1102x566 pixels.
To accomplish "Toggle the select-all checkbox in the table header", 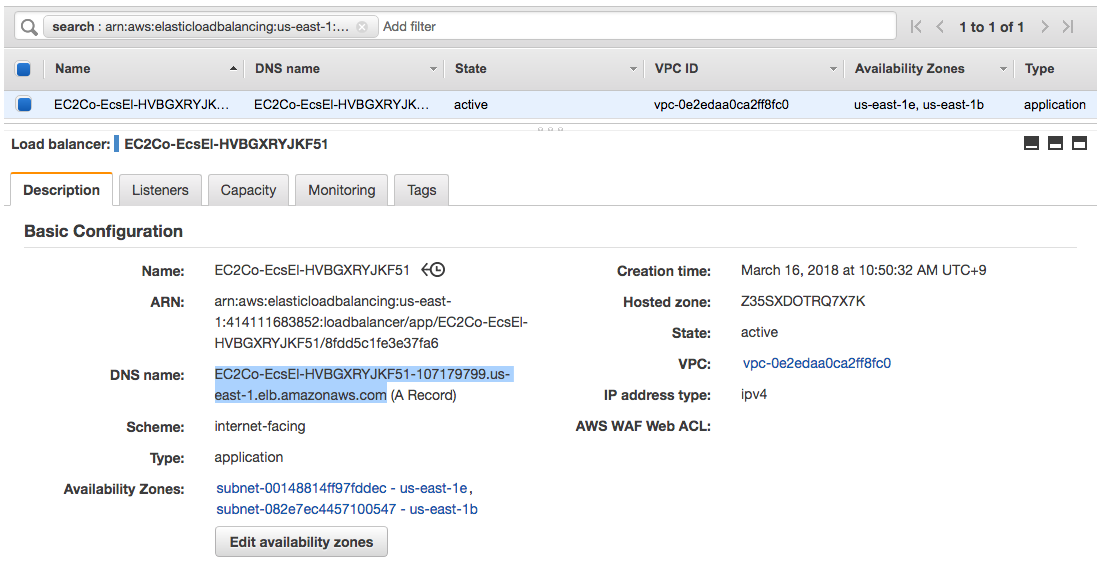I will coord(24,69).
